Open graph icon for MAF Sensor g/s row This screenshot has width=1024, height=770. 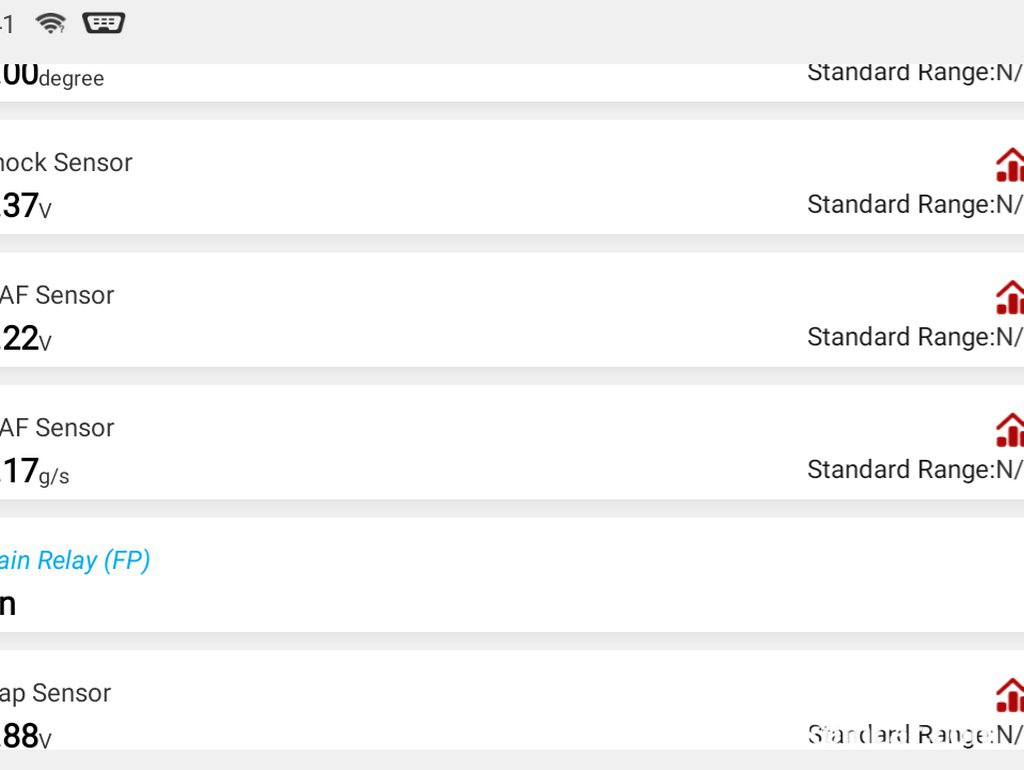coord(1010,430)
